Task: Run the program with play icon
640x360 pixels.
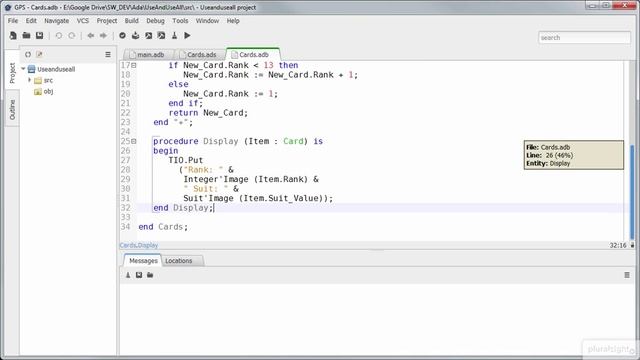Action: pos(187,36)
